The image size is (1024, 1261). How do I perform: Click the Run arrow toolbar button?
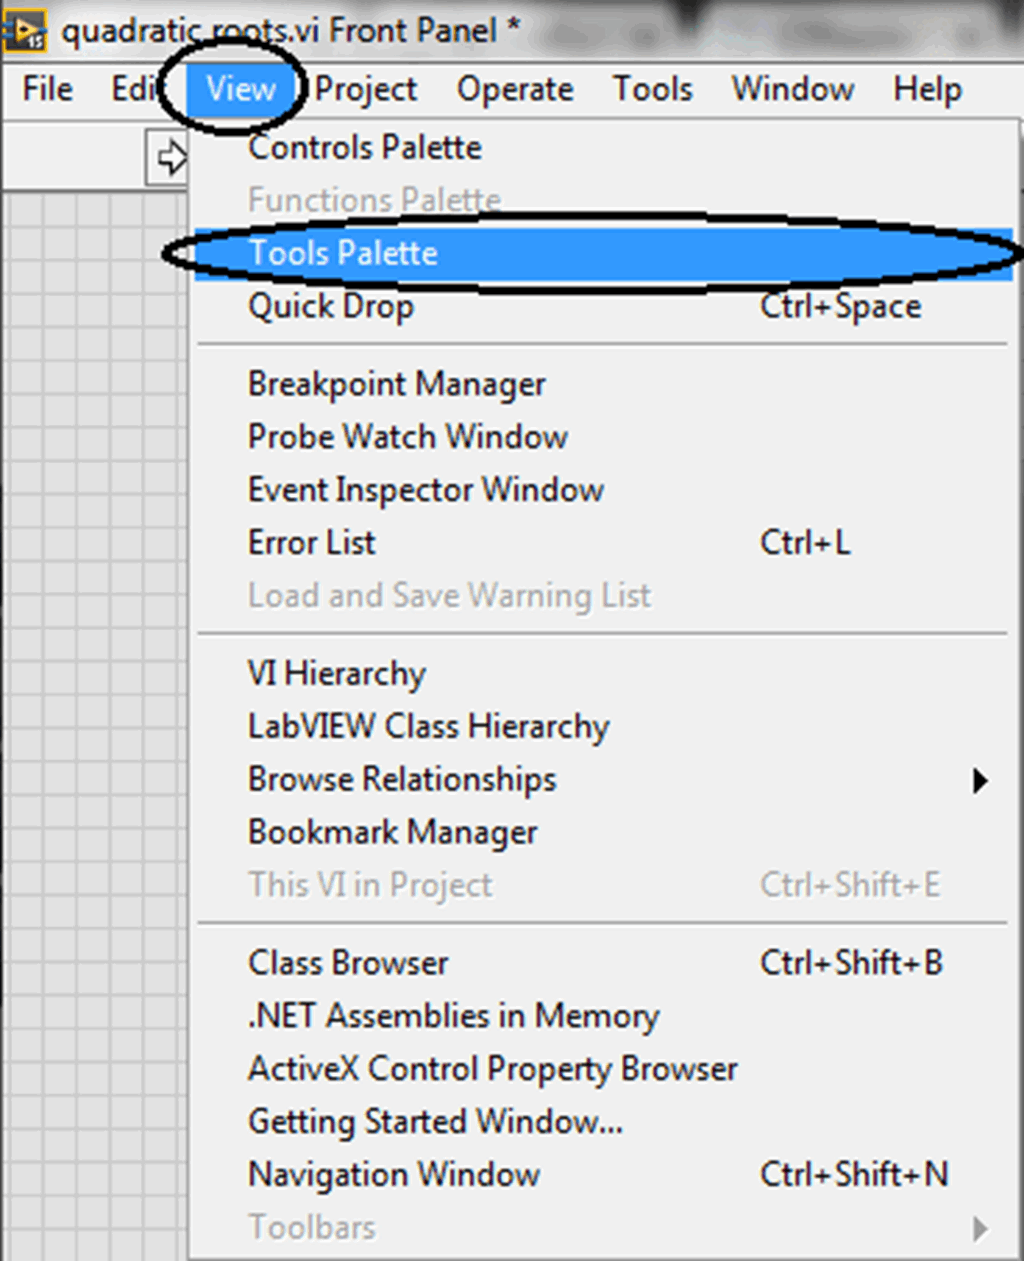[x=170, y=158]
